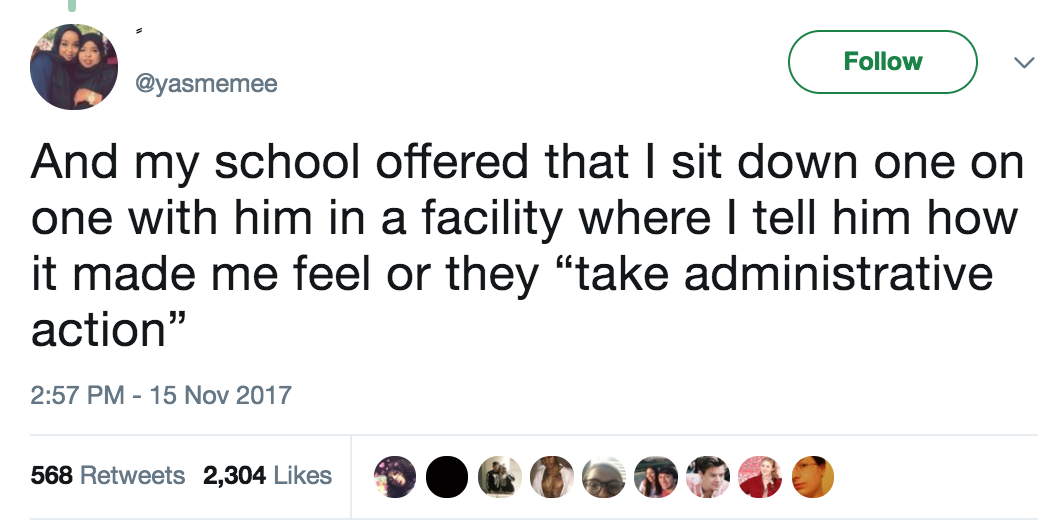Image resolution: width=1064 pixels, height=532 pixels.
Task: Click the sixth liker avatar showing two people
Action: coord(656,477)
